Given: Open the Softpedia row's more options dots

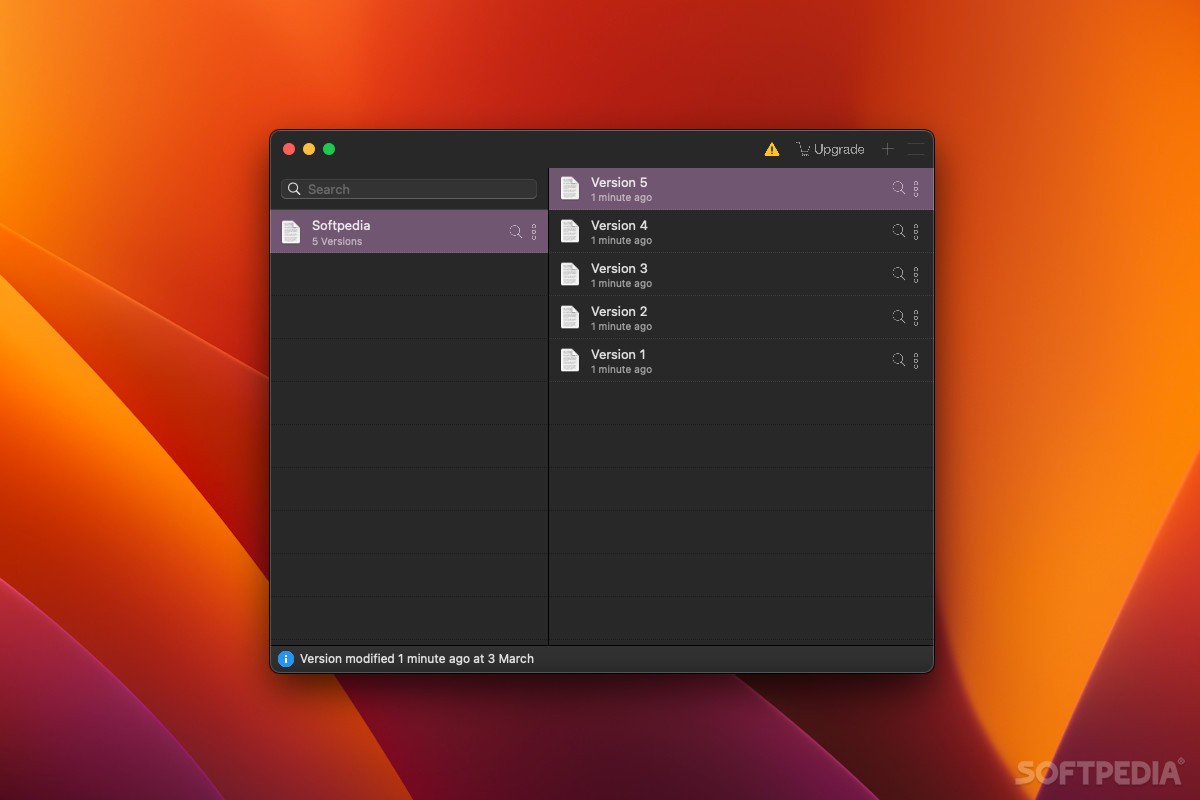Looking at the screenshot, I should 534,231.
